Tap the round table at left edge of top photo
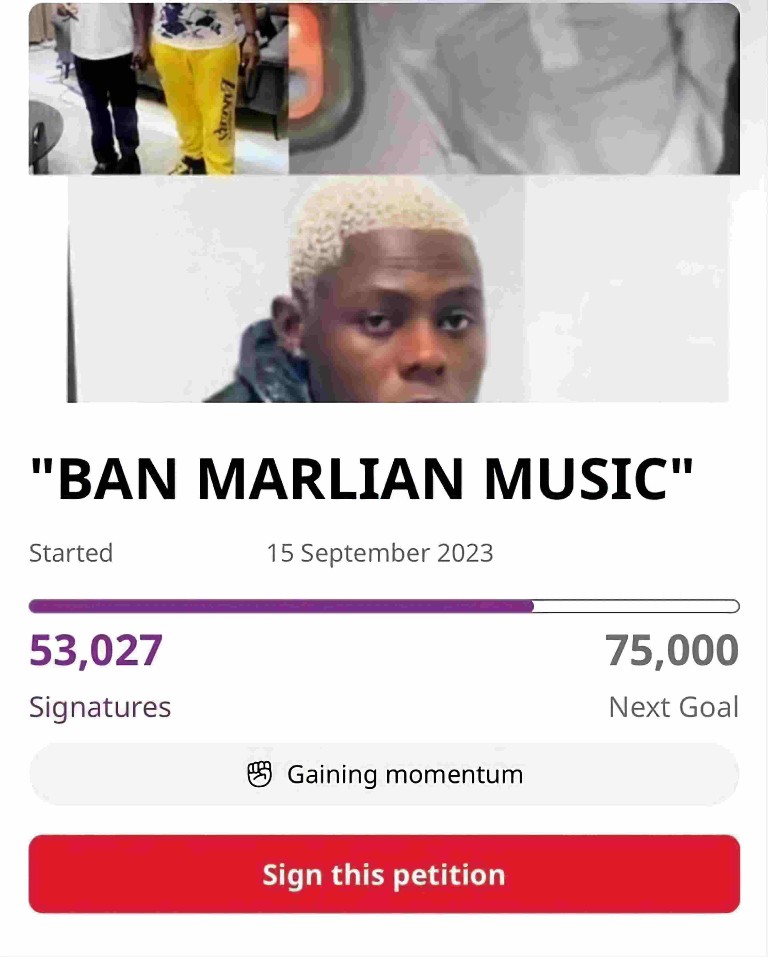 pos(44,131)
